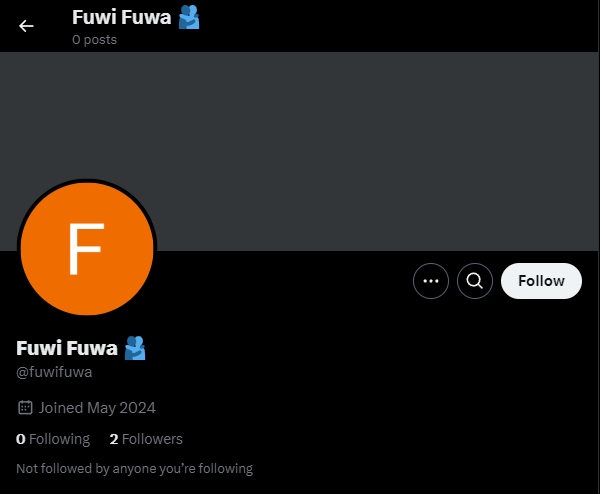600x494 pixels.
Task: Click the calendar icon beside Joined date
Action: point(25,408)
